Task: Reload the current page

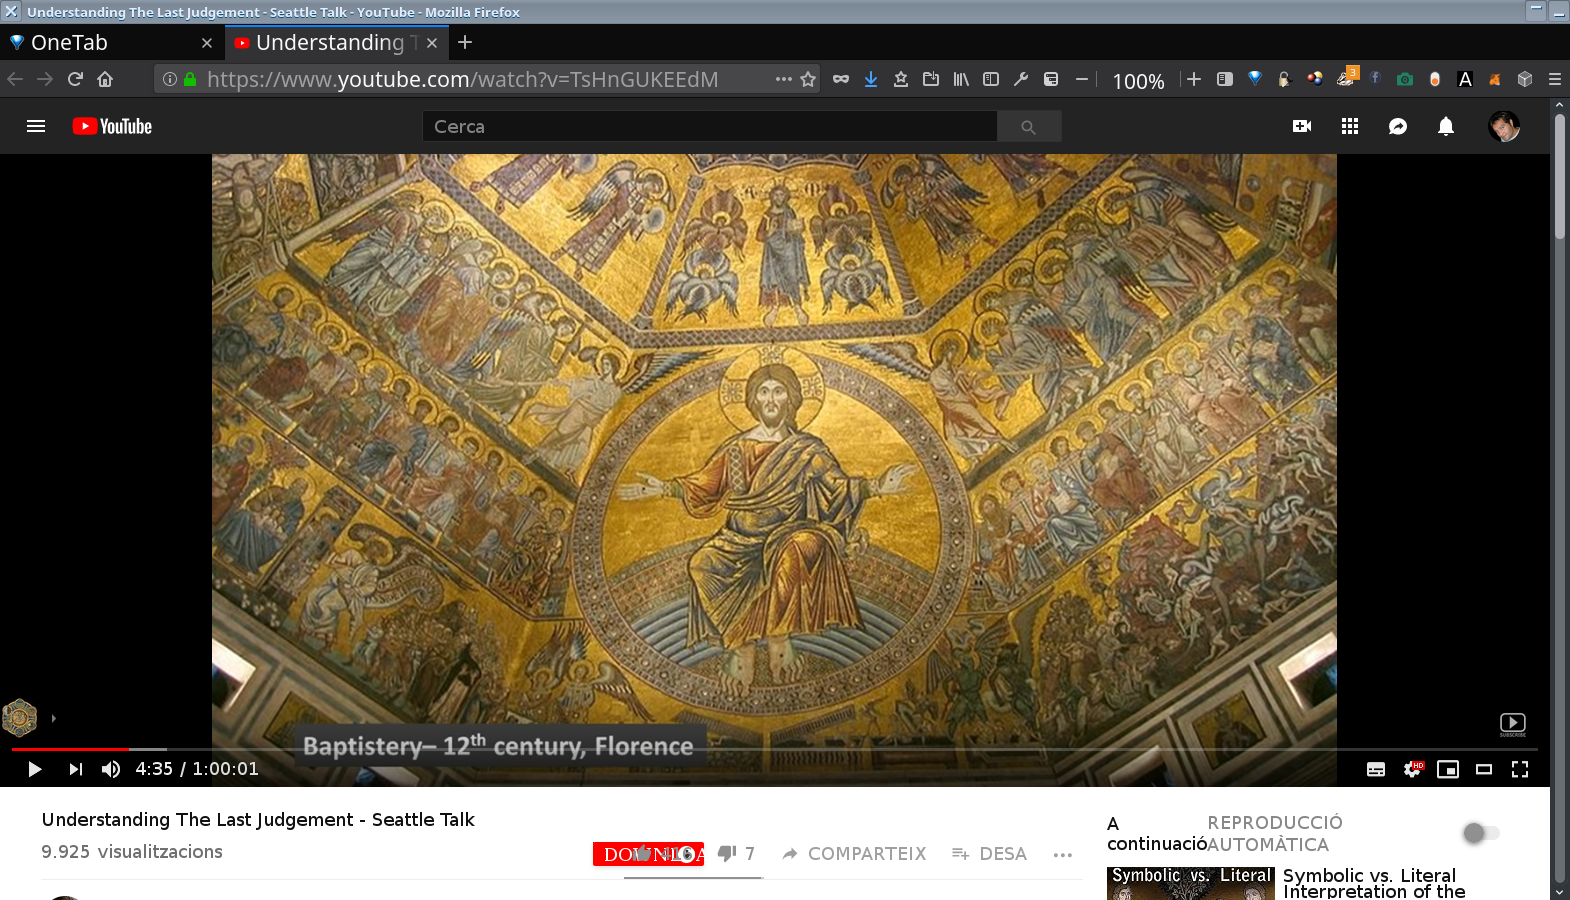Action: (75, 79)
